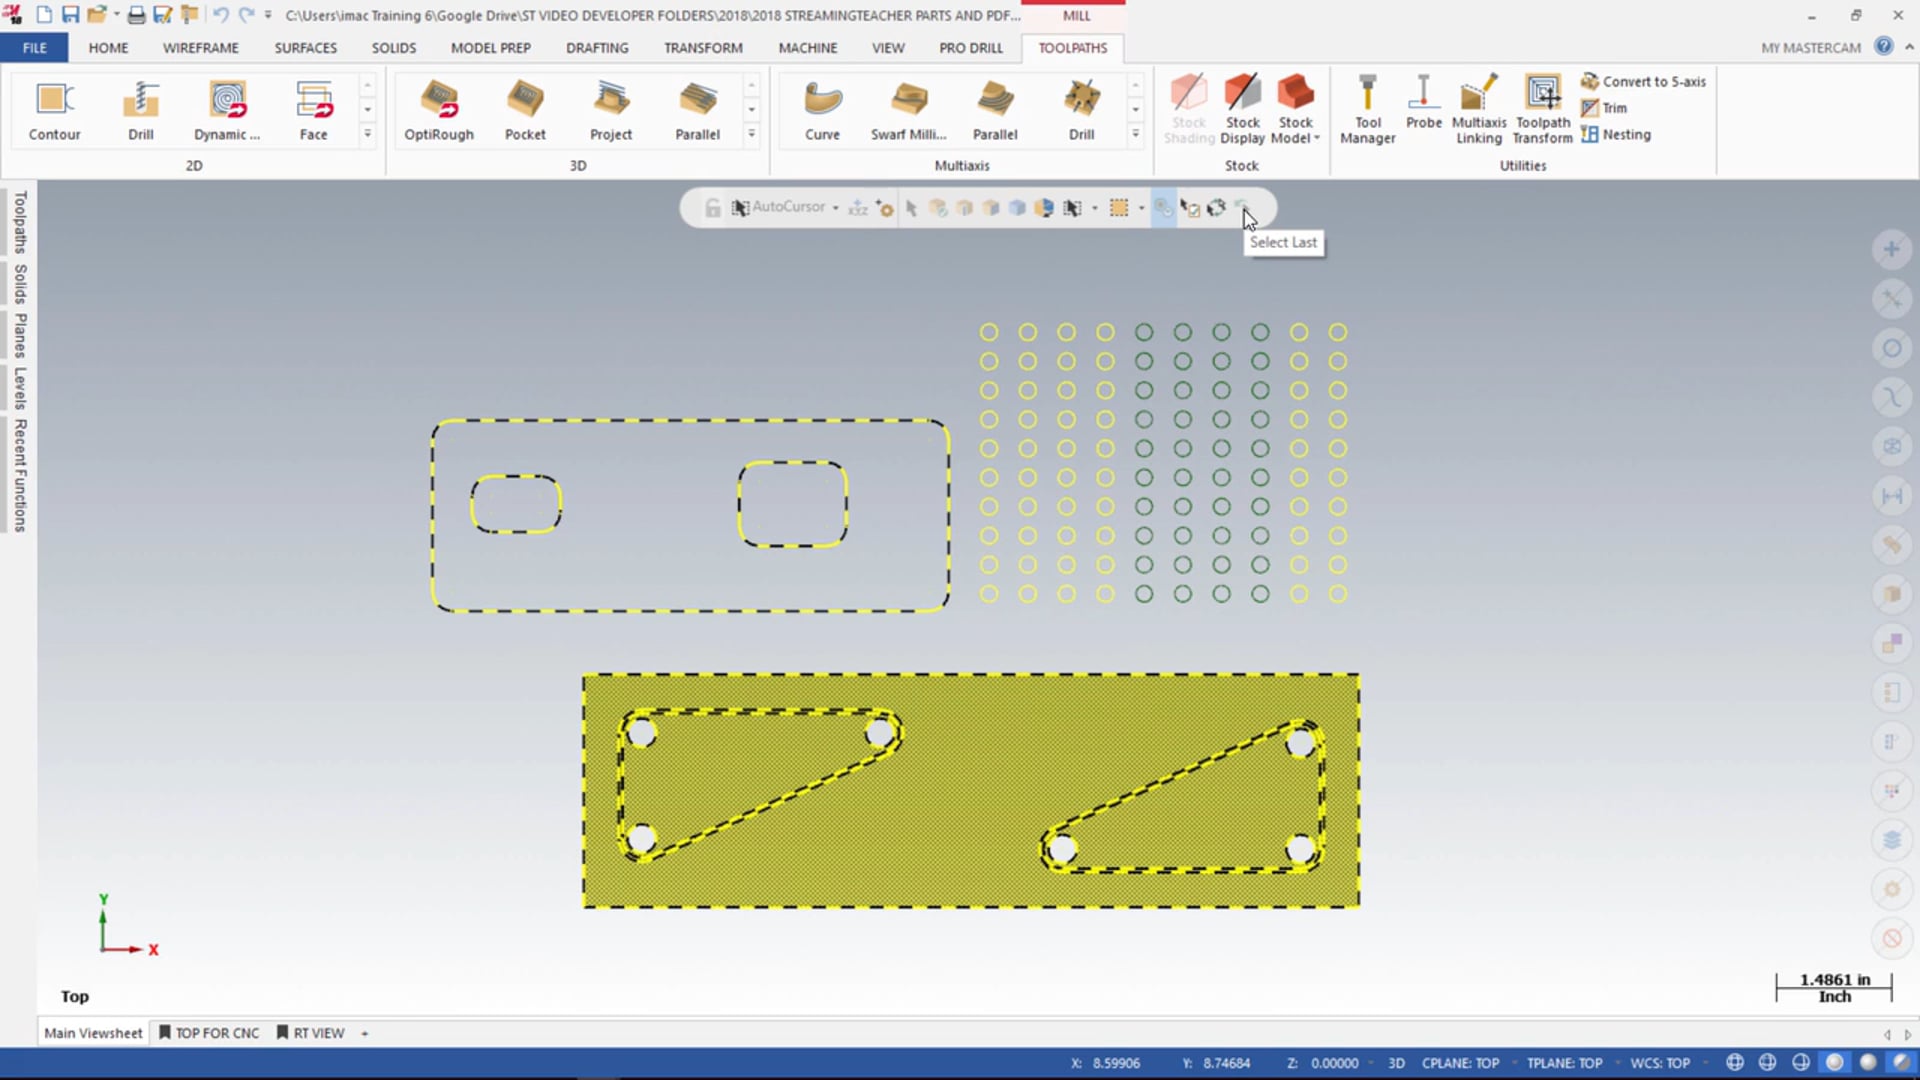Click the Select Last icon

click(1241, 207)
